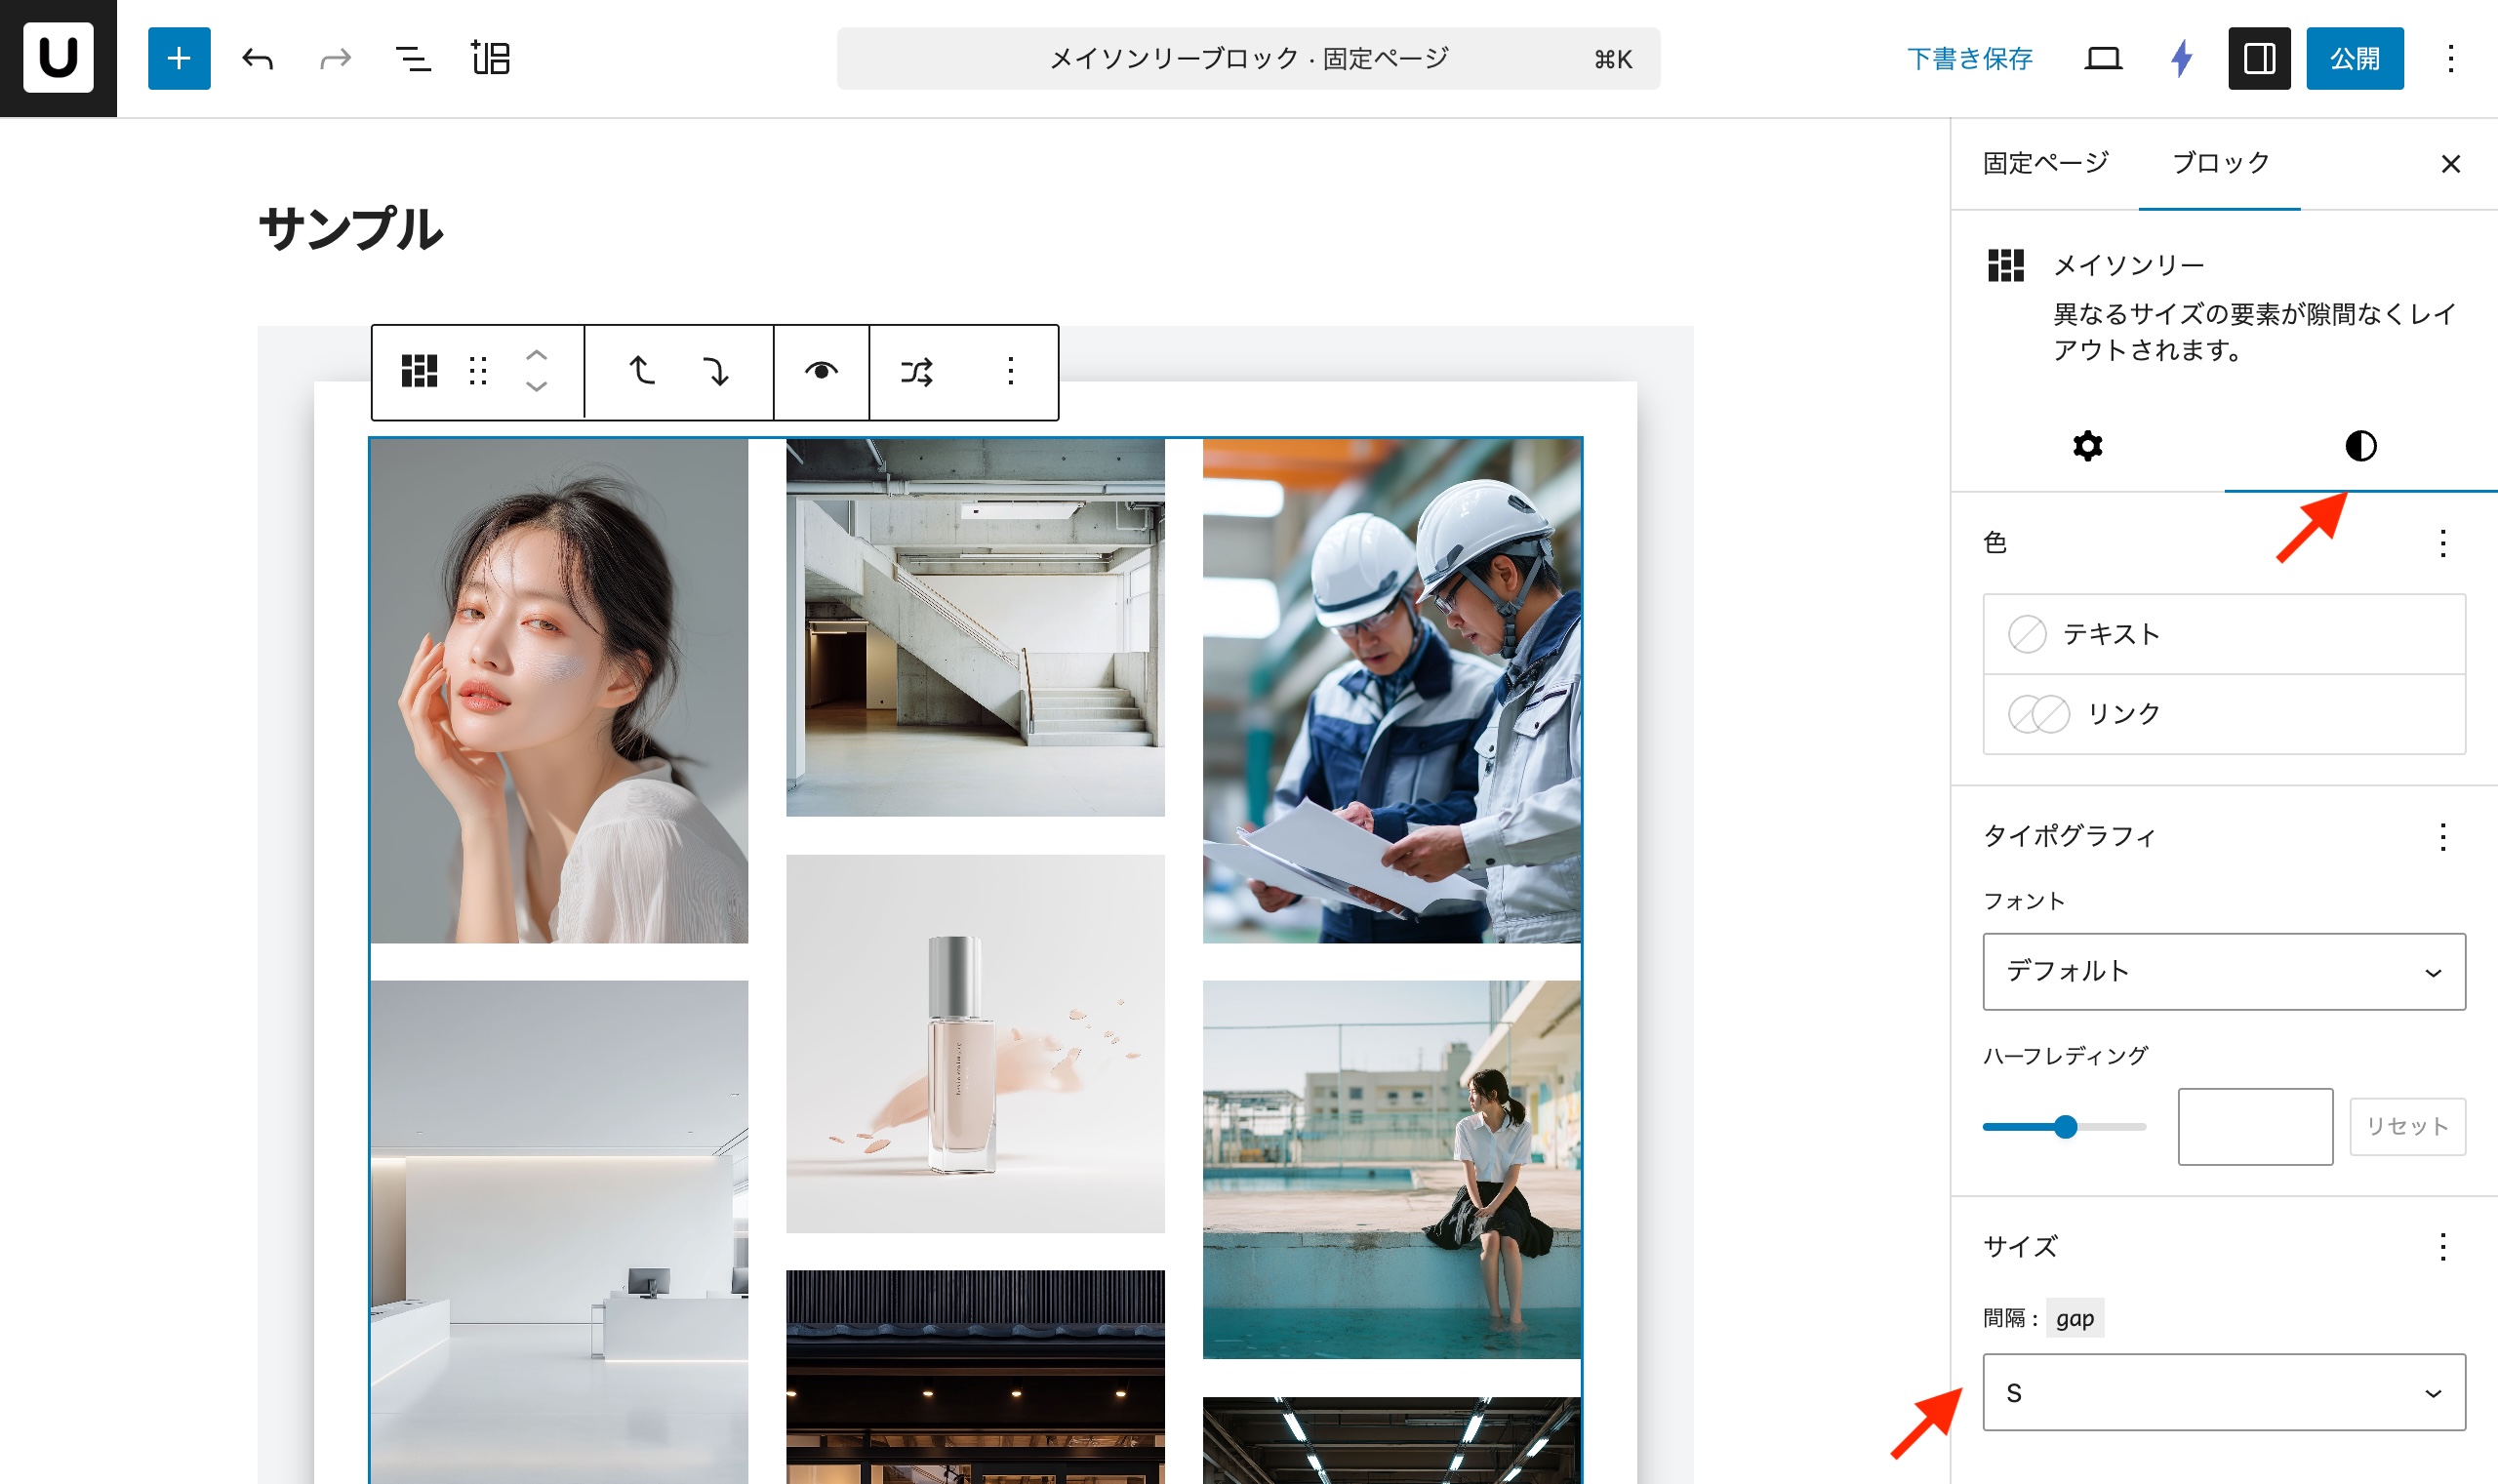Click the 公開 publish button

2354,59
